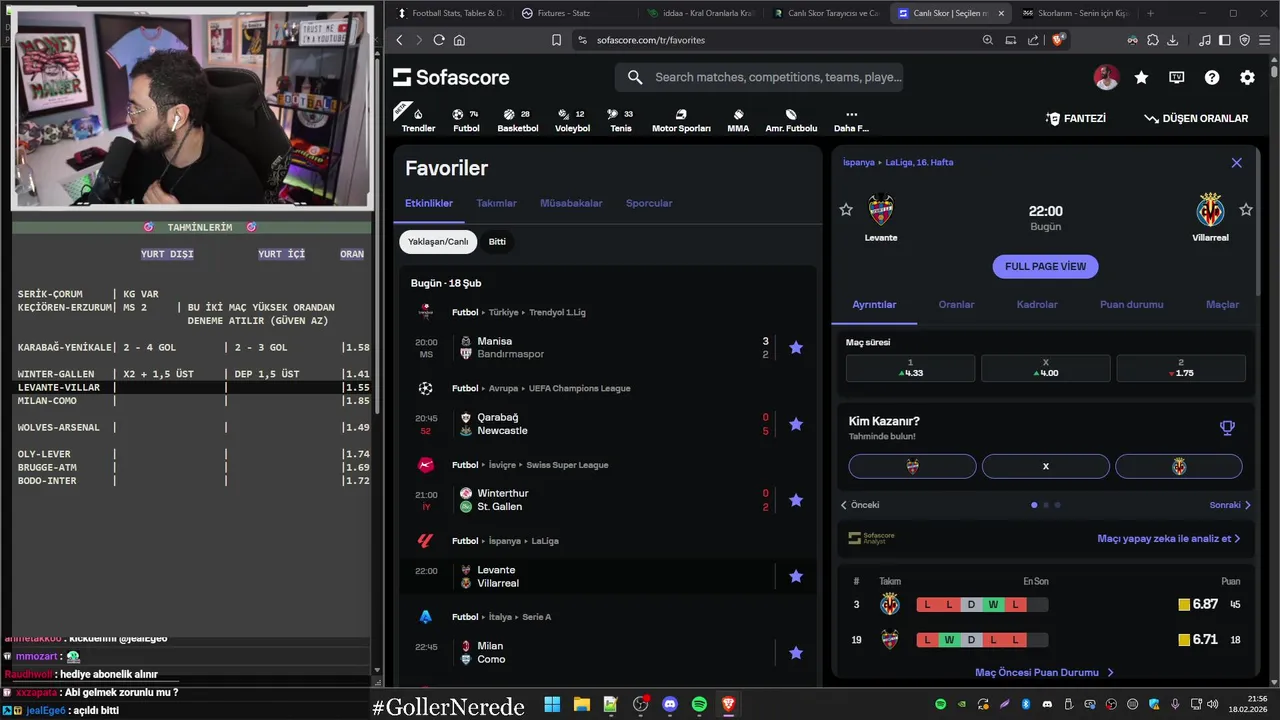Go to the Sonraki card
This screenshot has height=720, width=1280.
[1230, 505]
